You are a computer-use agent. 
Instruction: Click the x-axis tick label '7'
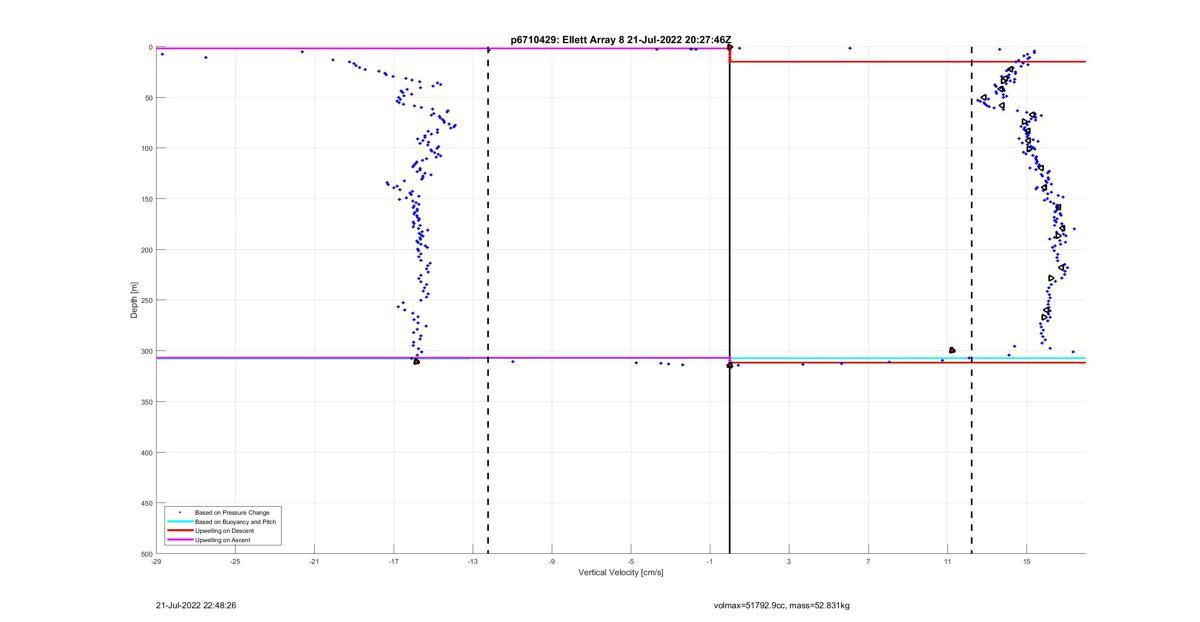(867, 562)
